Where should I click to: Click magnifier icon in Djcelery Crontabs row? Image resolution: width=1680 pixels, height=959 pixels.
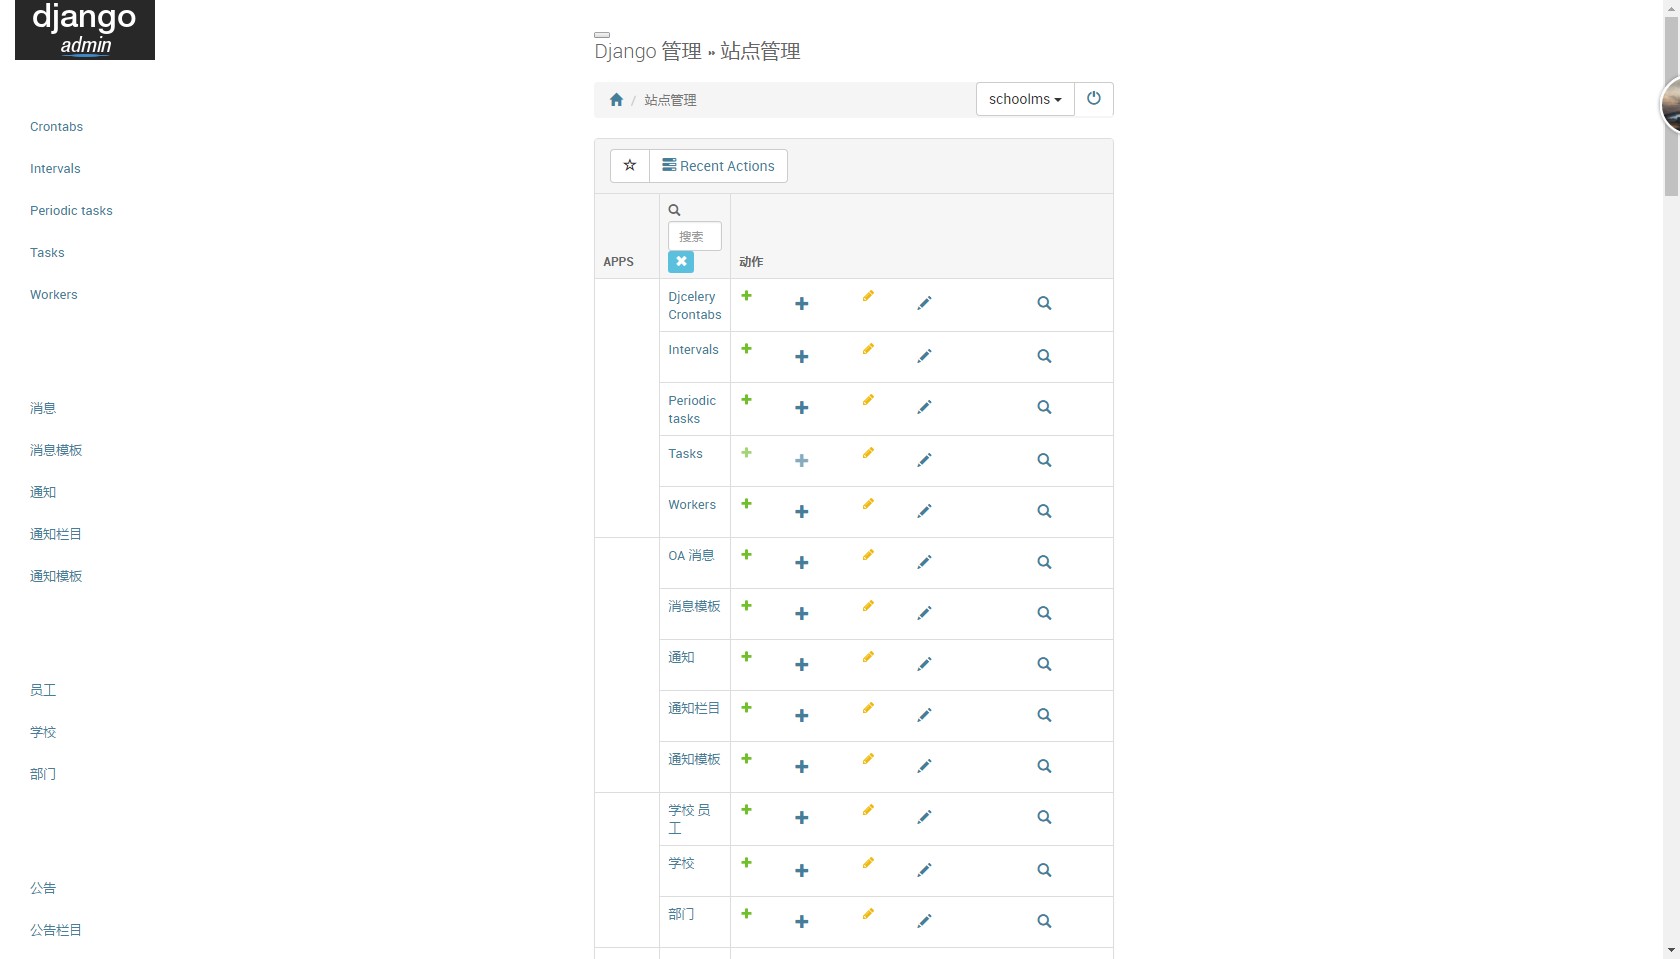(x=1044, y=303)
